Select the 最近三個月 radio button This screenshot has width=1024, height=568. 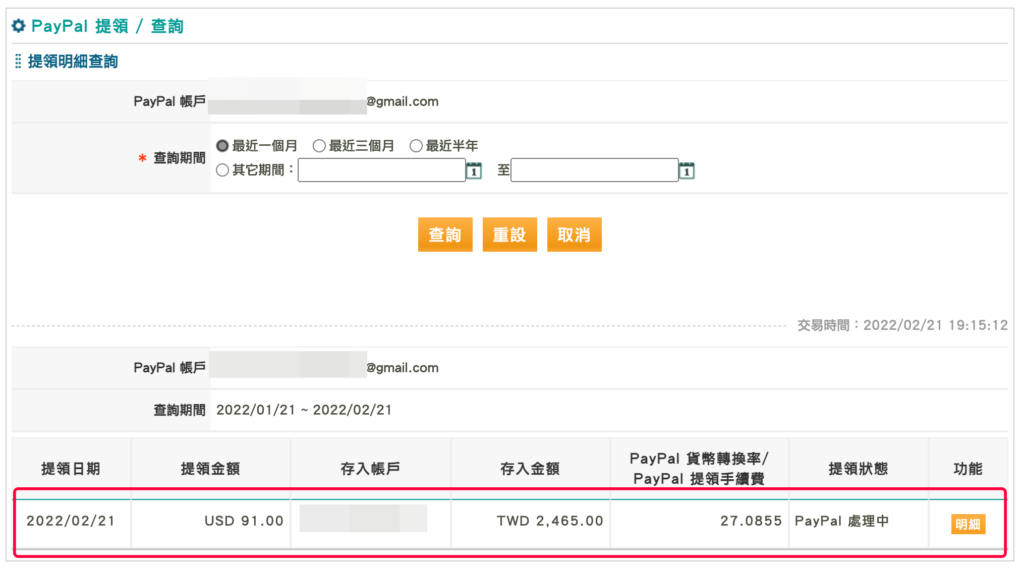pos(319,146)
